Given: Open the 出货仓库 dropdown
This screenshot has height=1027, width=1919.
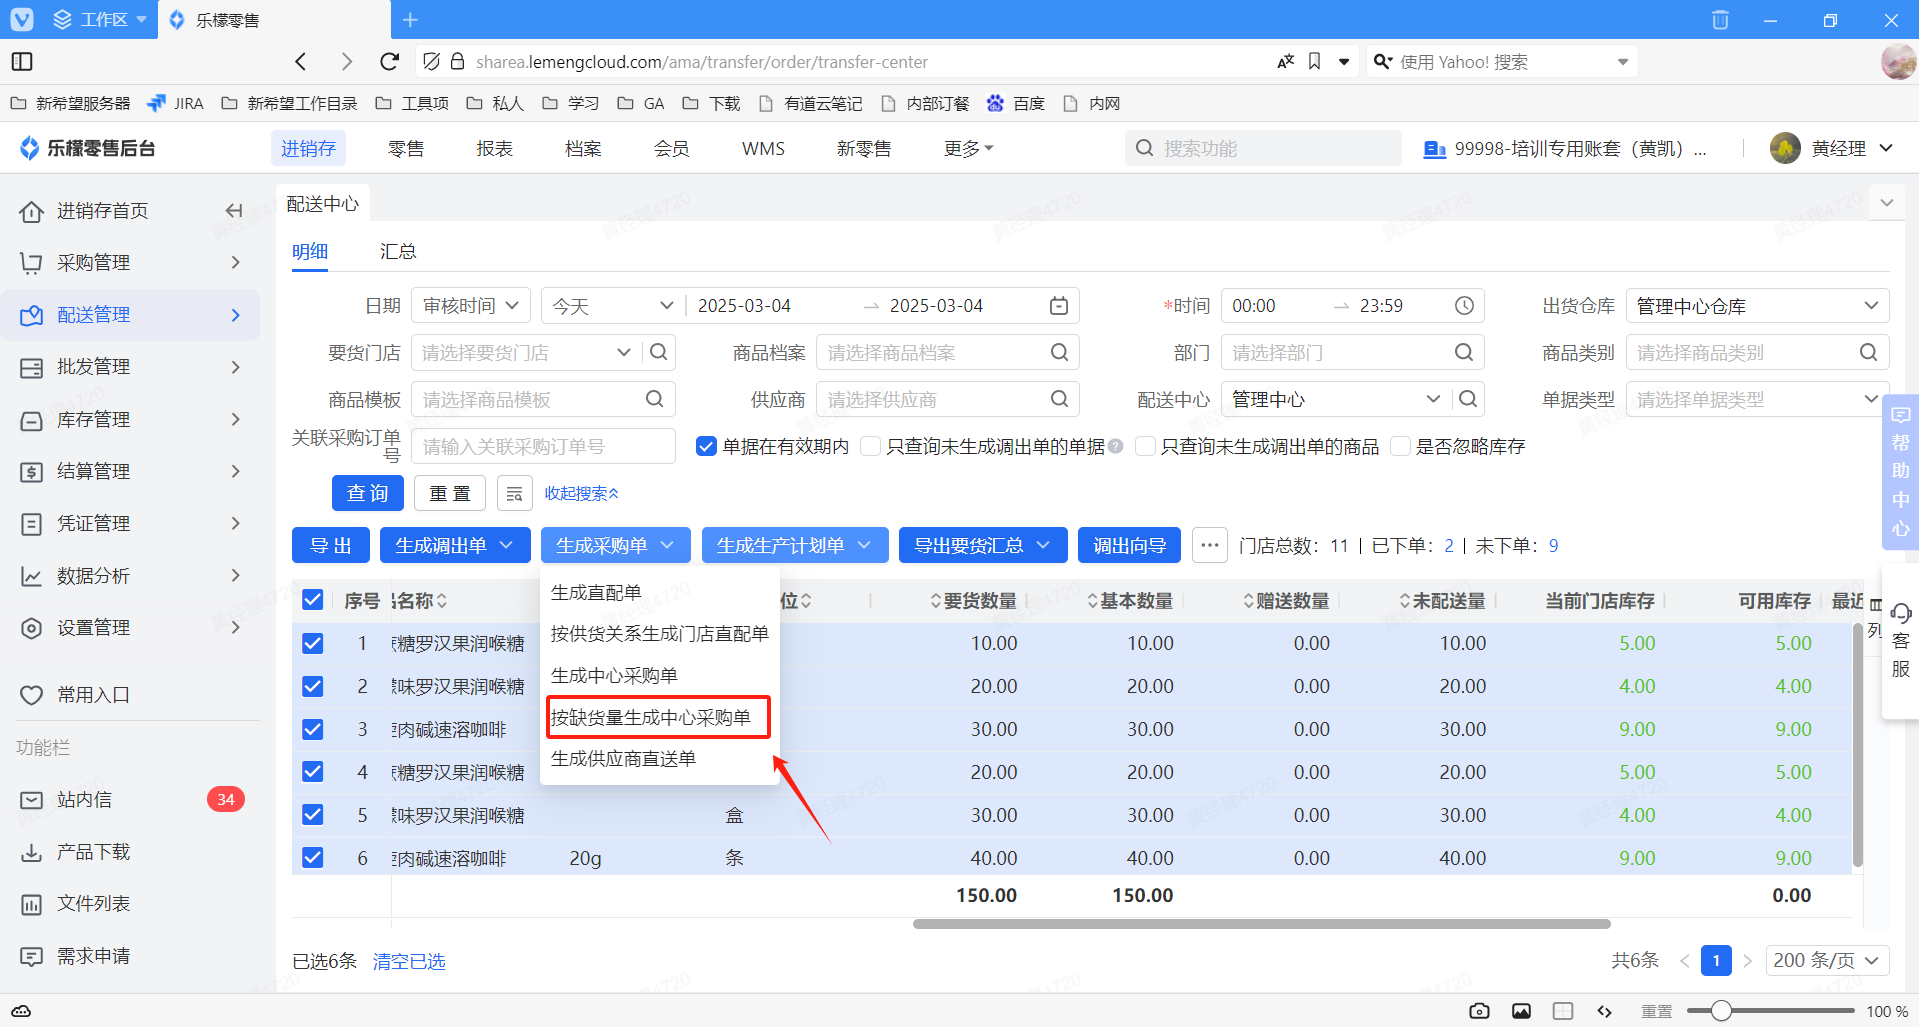Looking at the screenshot, I should (x=1756, y=306).
